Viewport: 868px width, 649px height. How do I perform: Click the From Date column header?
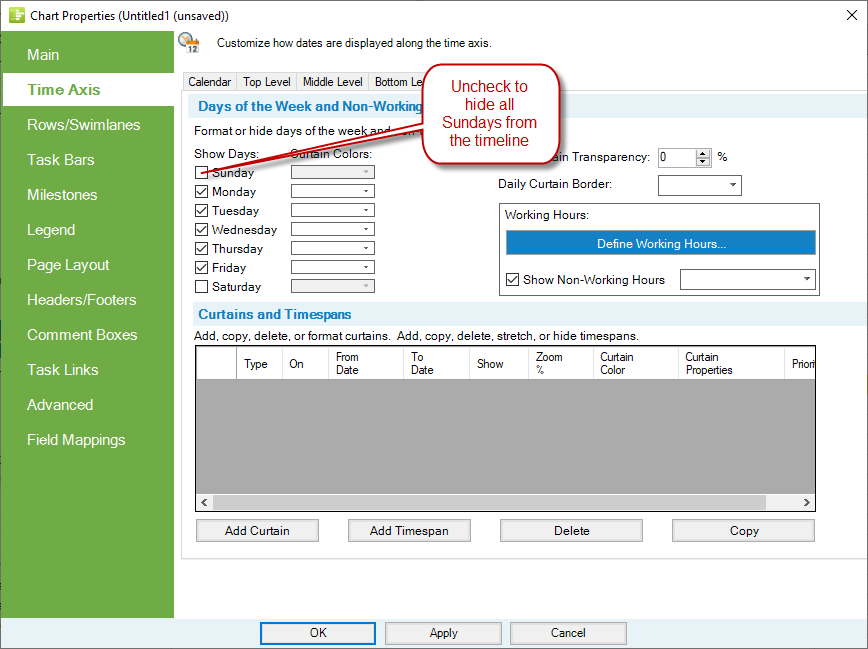tap(366, 363)
